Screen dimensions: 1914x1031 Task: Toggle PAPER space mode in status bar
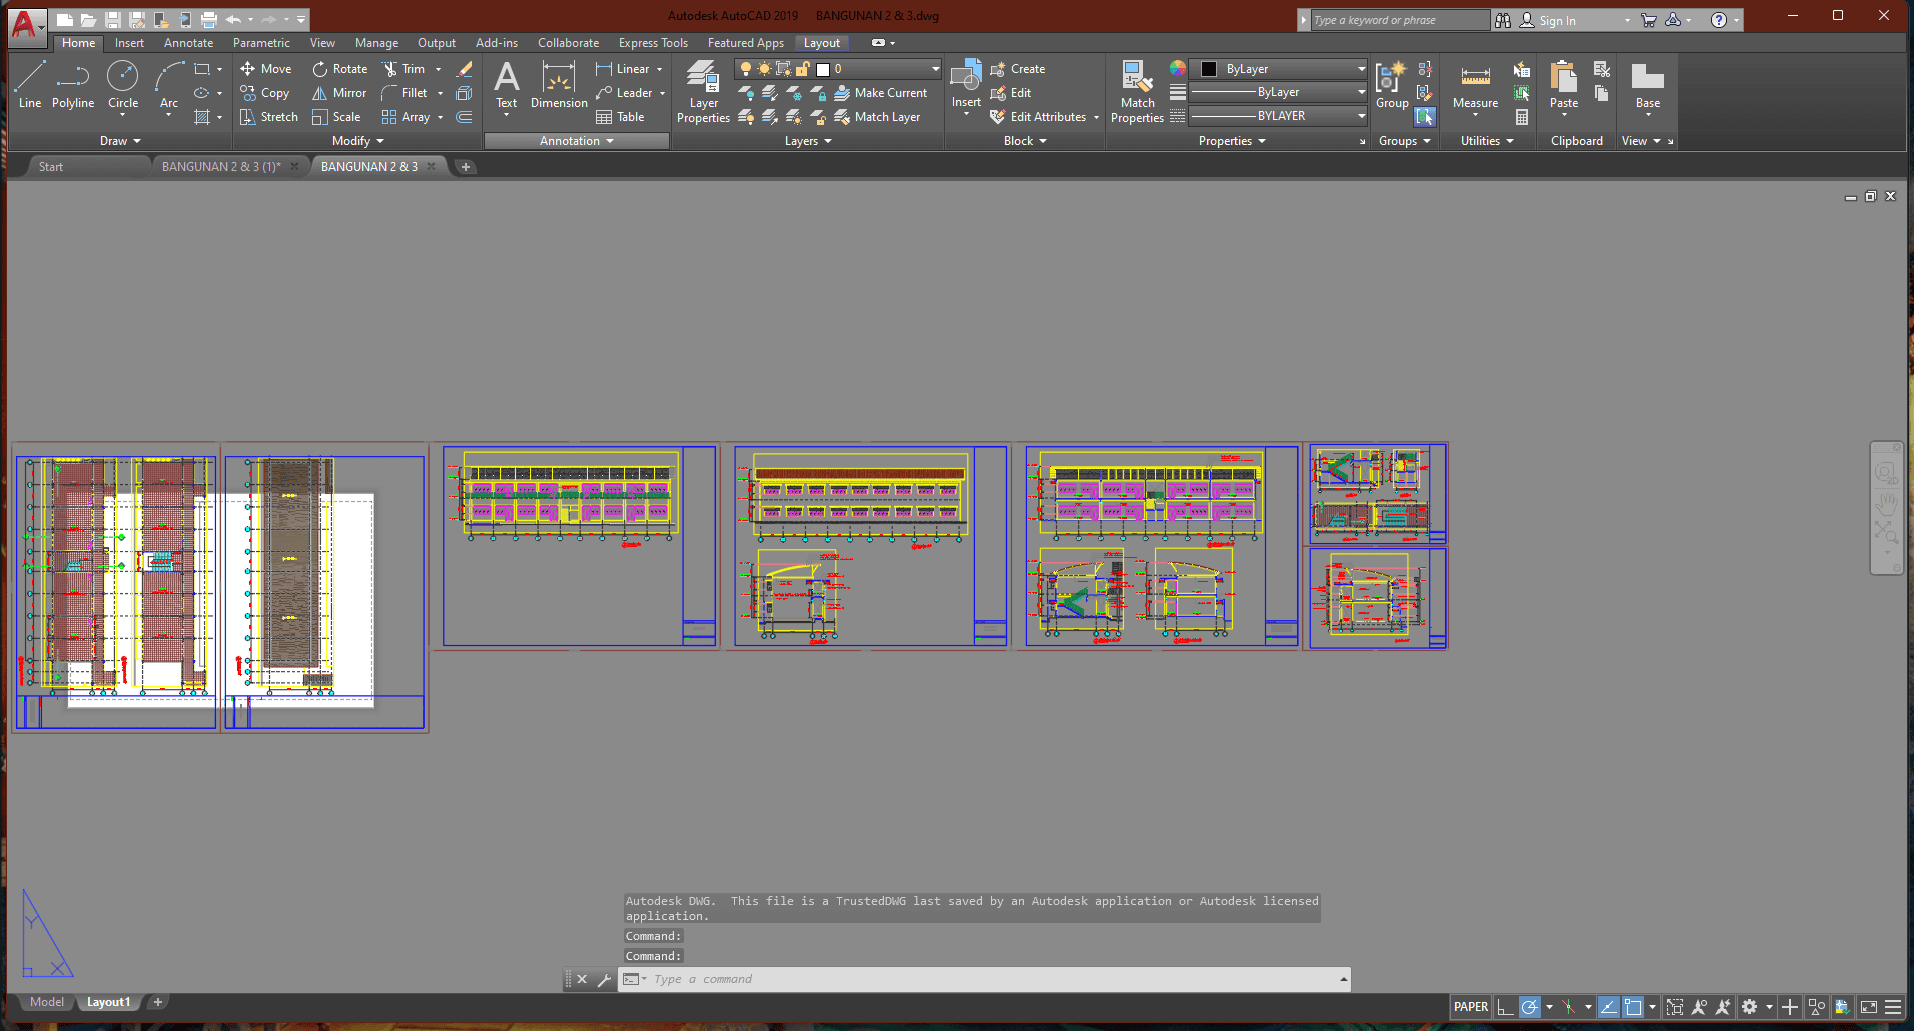1470,1007
